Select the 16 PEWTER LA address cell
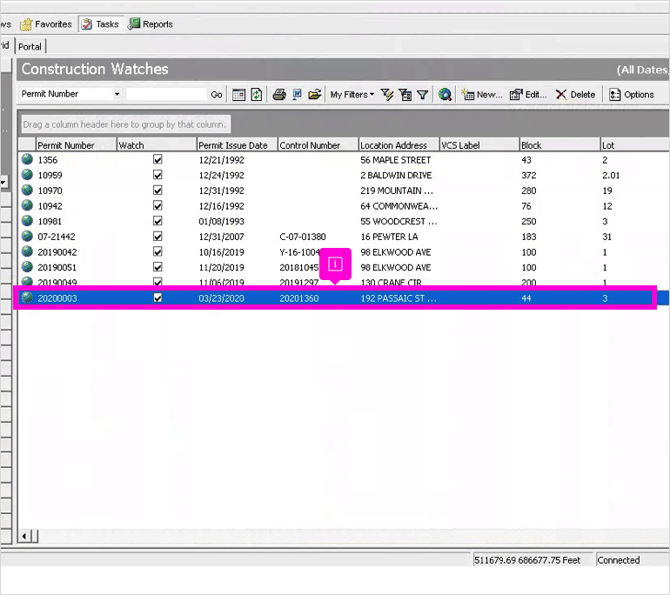Image resolution: width=670 pixels, height=595 pixels. pos(389,237)
